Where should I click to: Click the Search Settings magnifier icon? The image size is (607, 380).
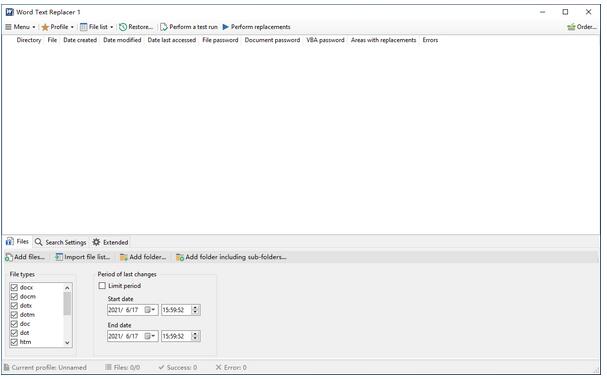(38, 242)
